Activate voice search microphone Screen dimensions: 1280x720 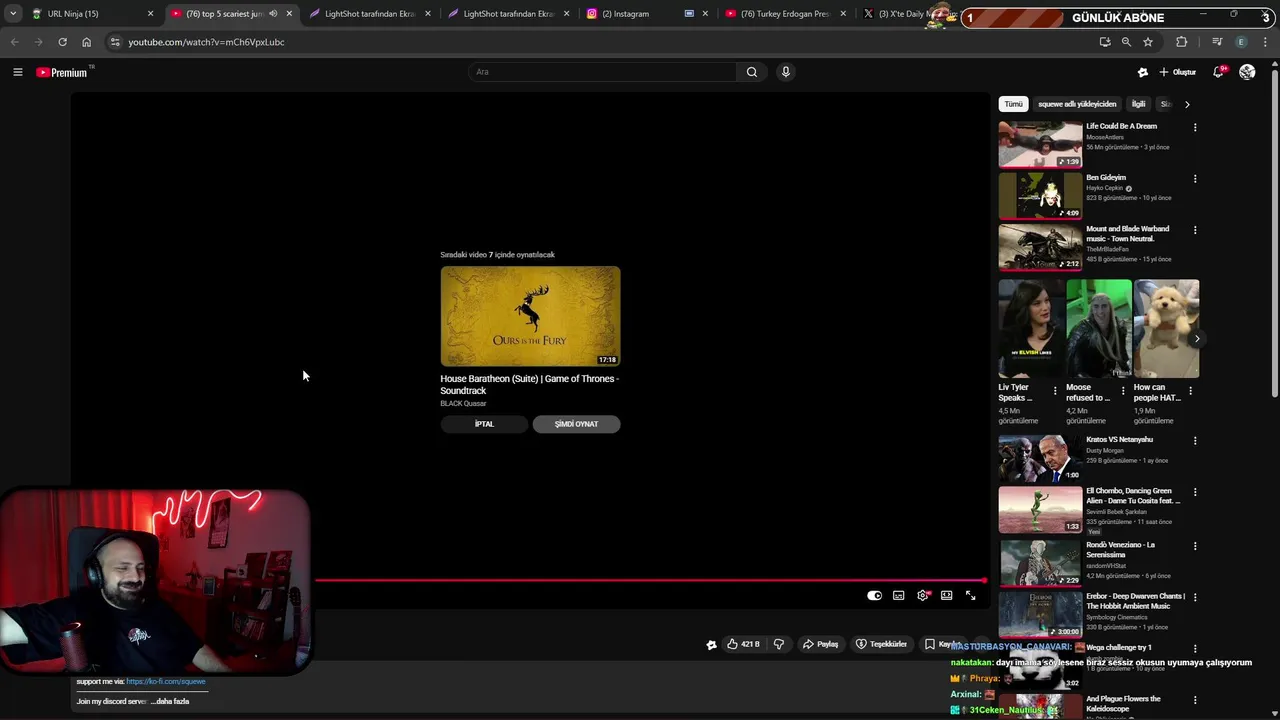tap(786, 72)
